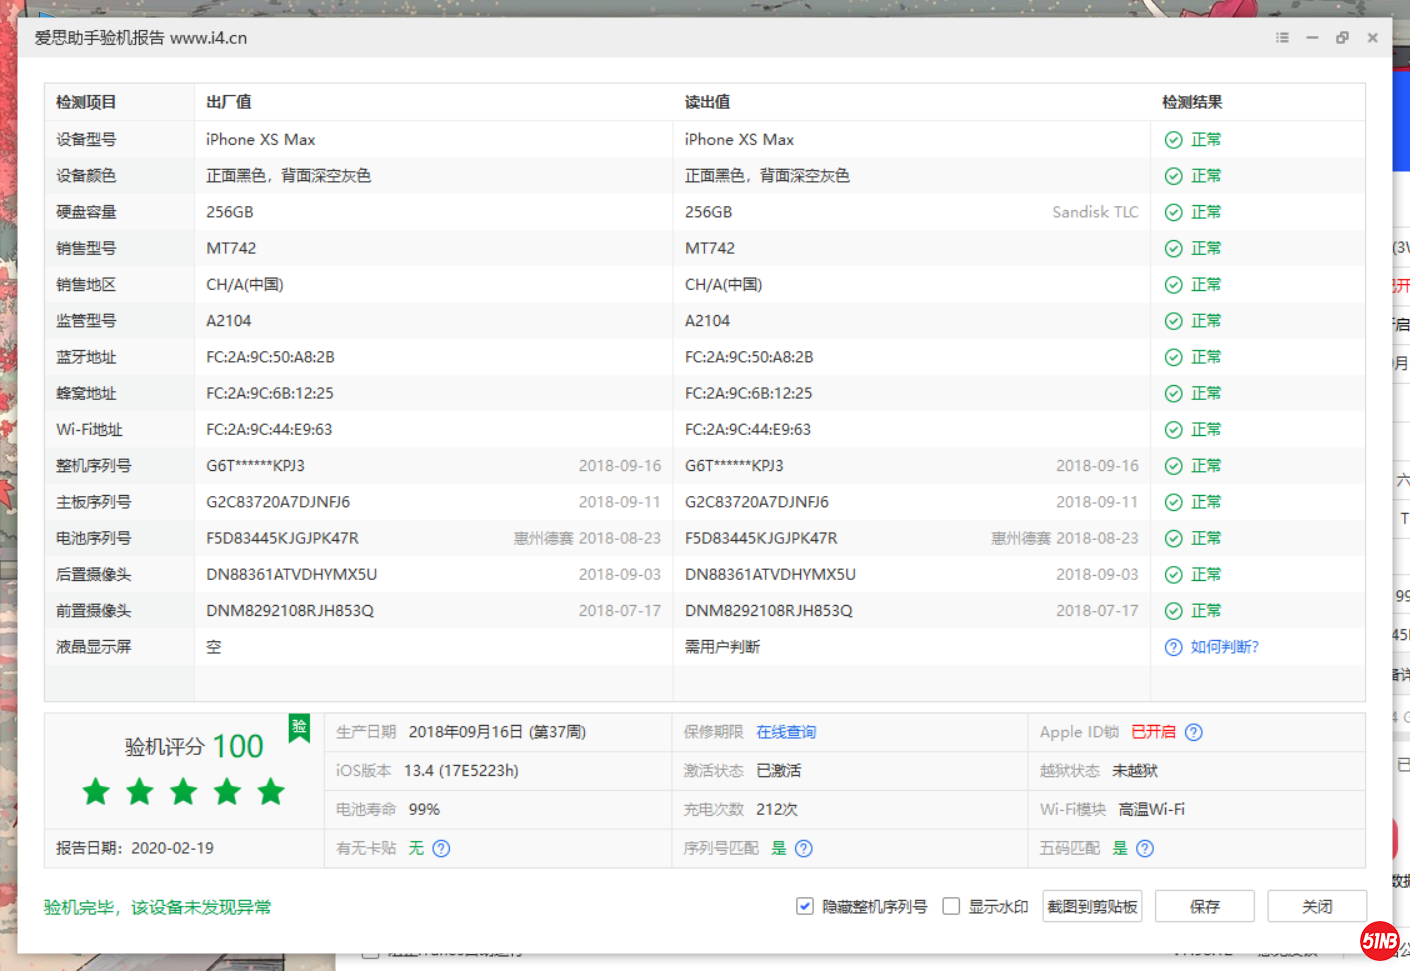Screen dimensions: 1410x971
Task: Click the question mark beside 有无卡贴
Action: (440, 848)
